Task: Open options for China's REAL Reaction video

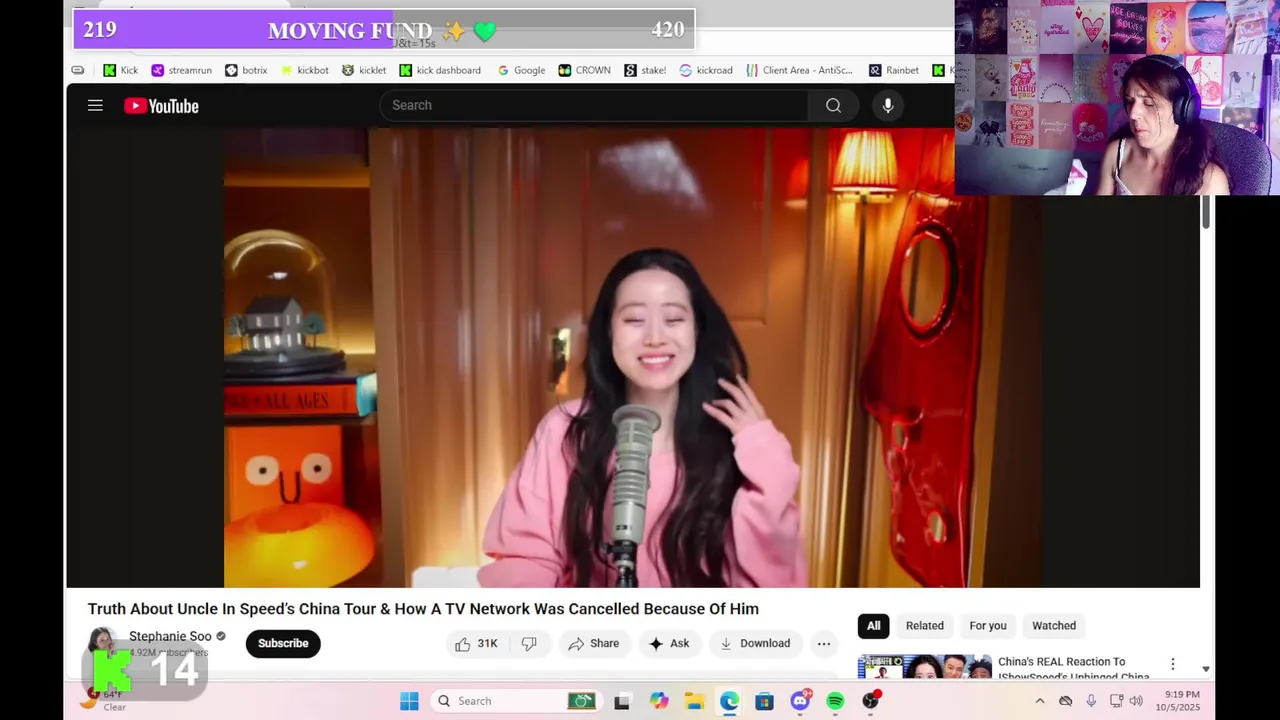Action: (1172, 665)
